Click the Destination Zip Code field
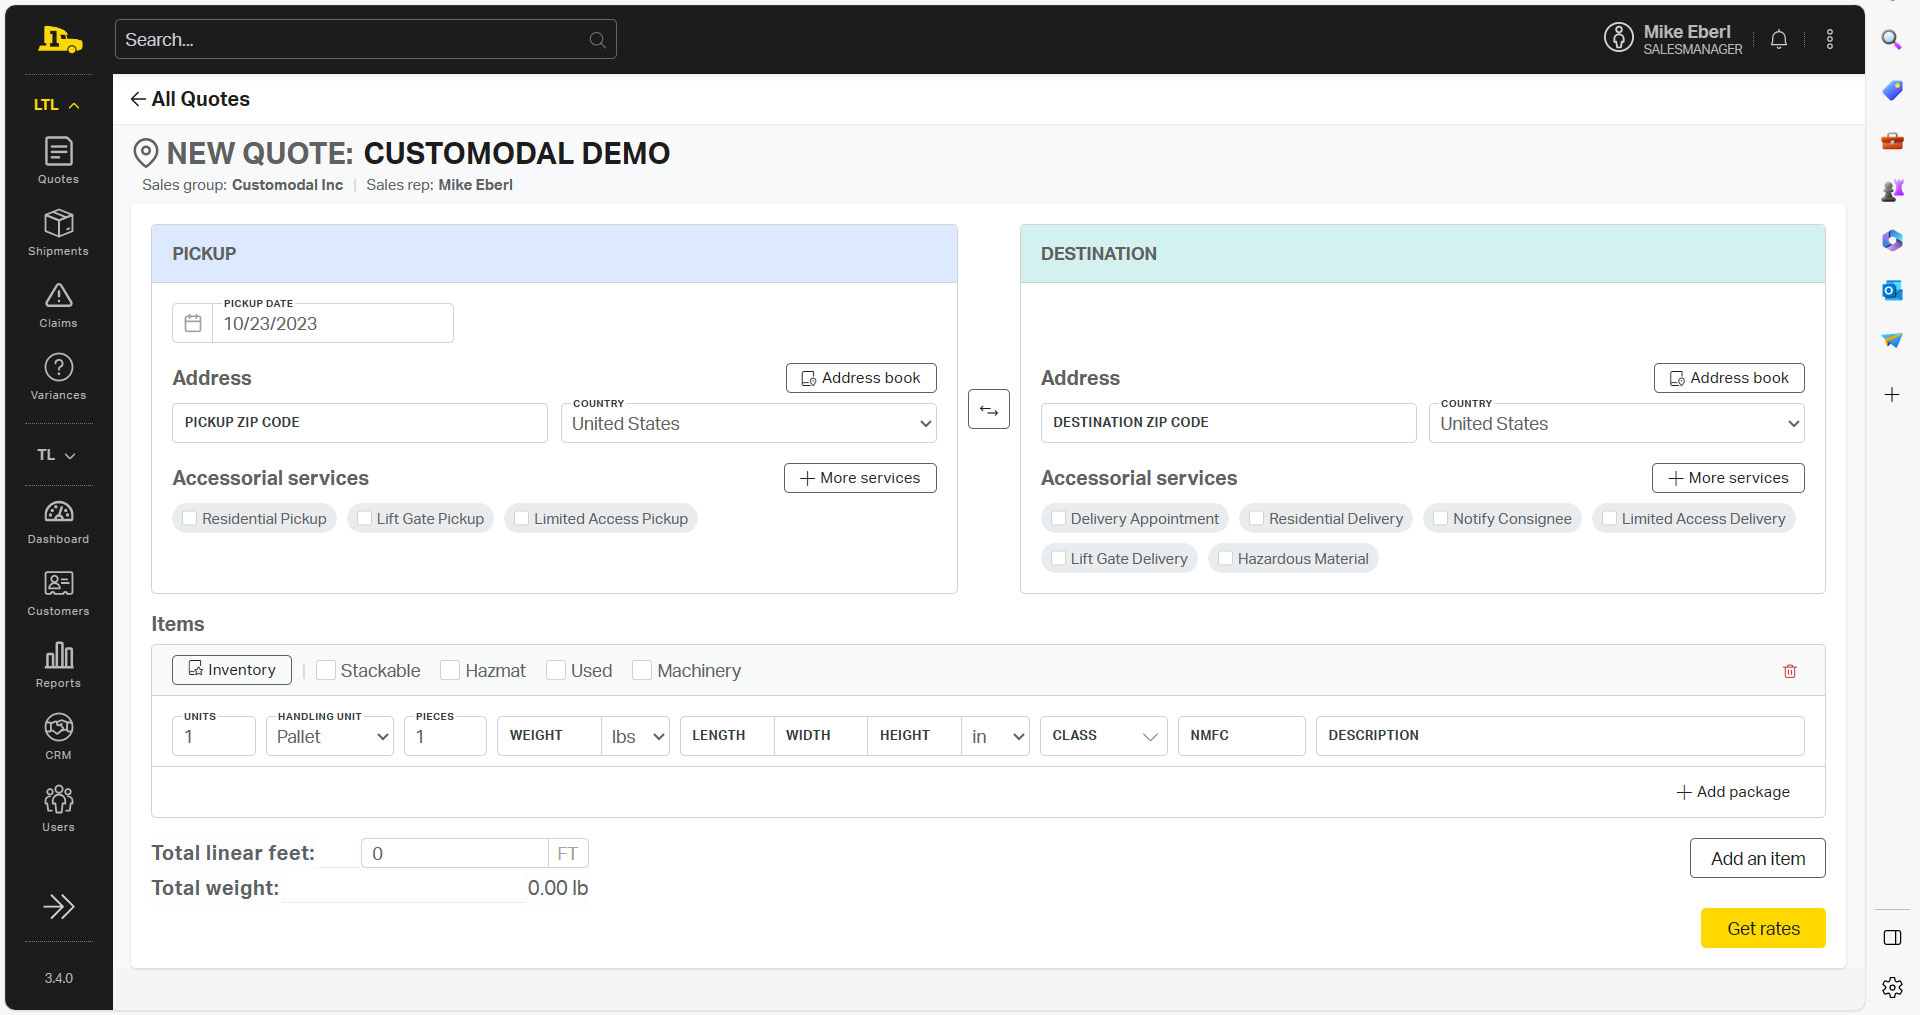 pos(1228,423)
